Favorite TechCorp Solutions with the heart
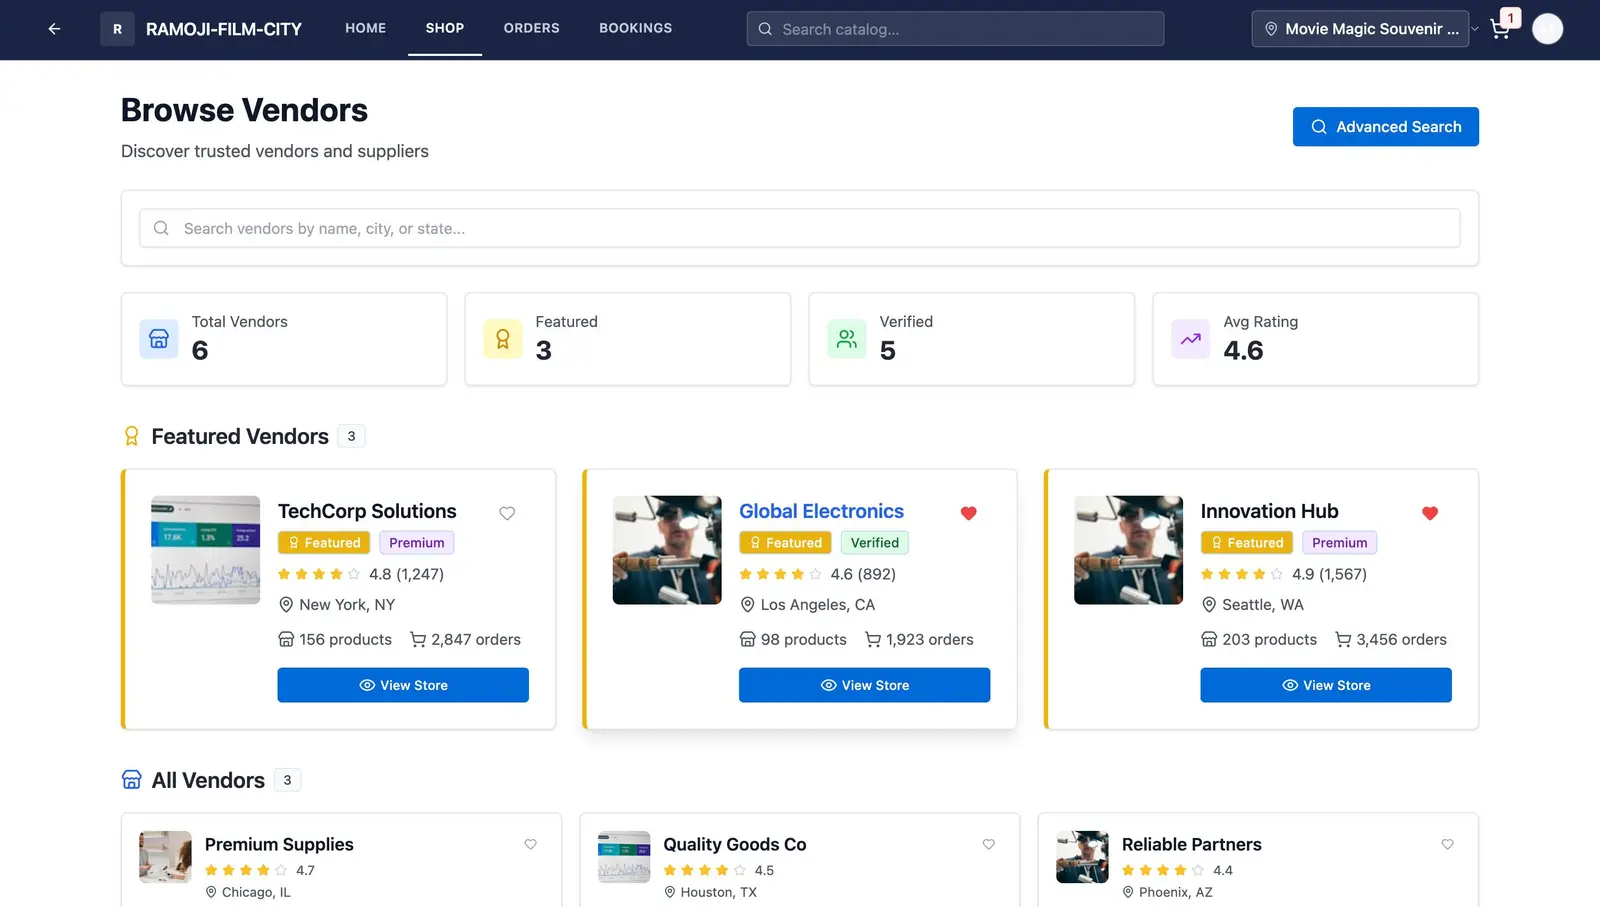The width and height of the screenshot is (1600, 907). (507, 513)
